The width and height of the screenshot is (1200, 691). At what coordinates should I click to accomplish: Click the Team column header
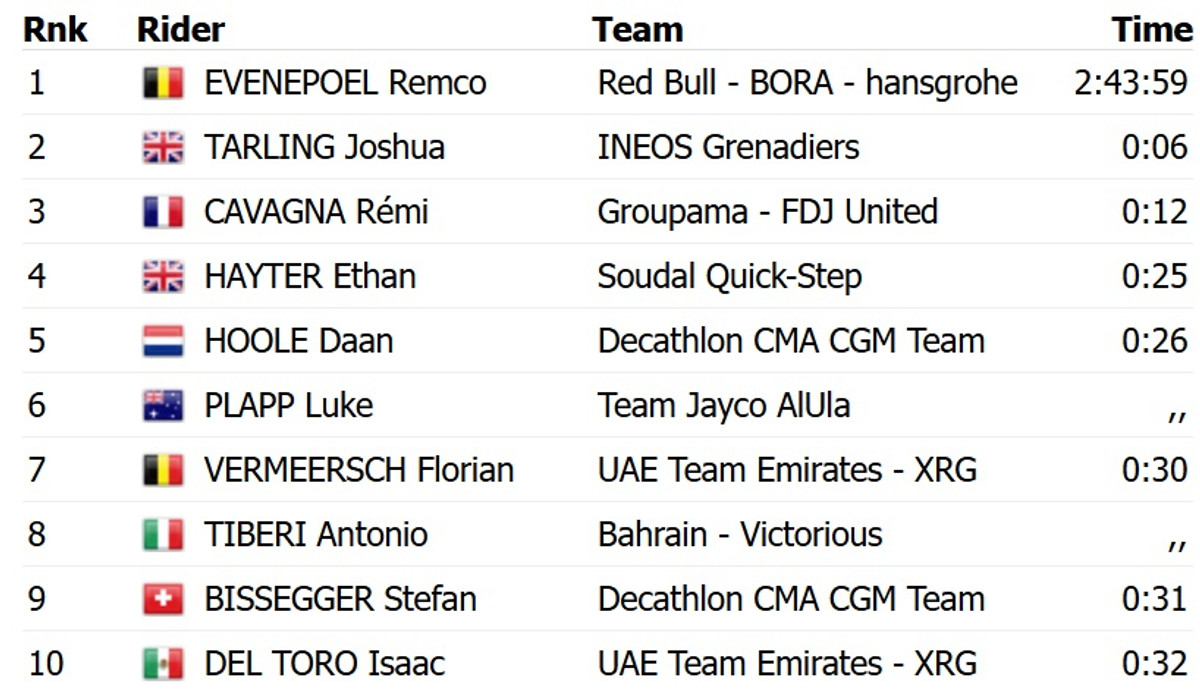[637, 30]
